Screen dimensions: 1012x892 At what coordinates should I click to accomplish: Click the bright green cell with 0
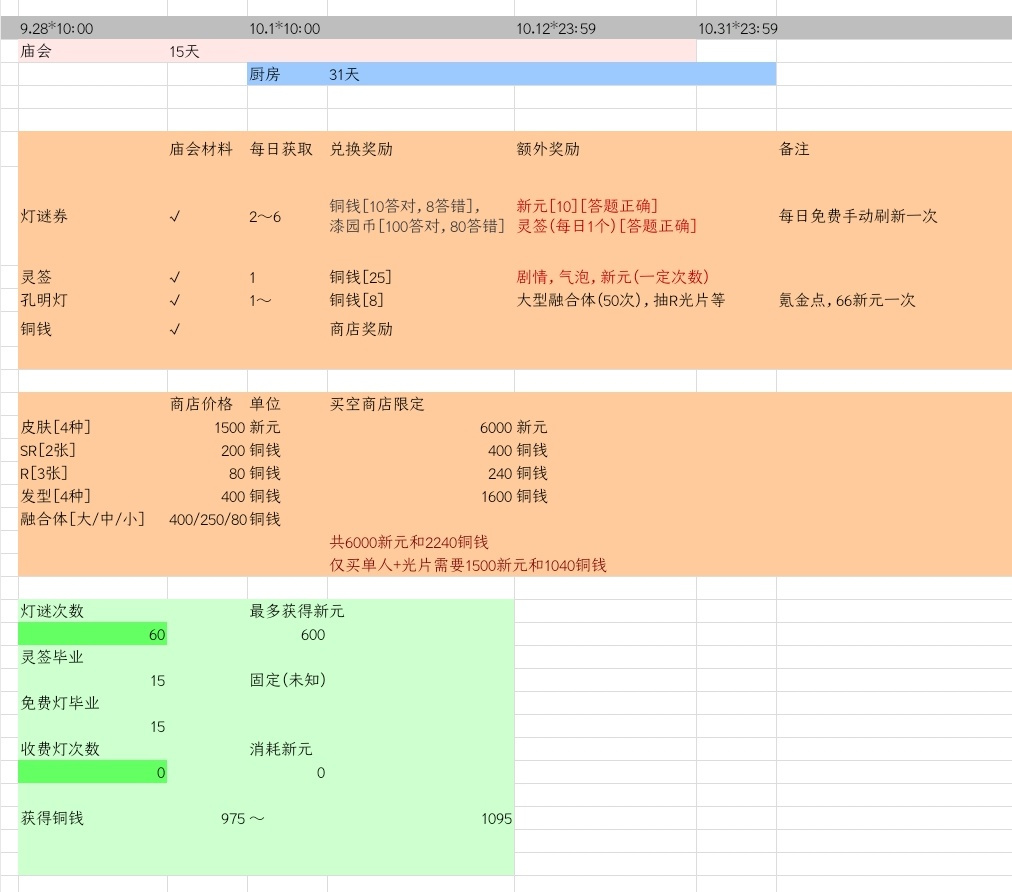point(92,773)
